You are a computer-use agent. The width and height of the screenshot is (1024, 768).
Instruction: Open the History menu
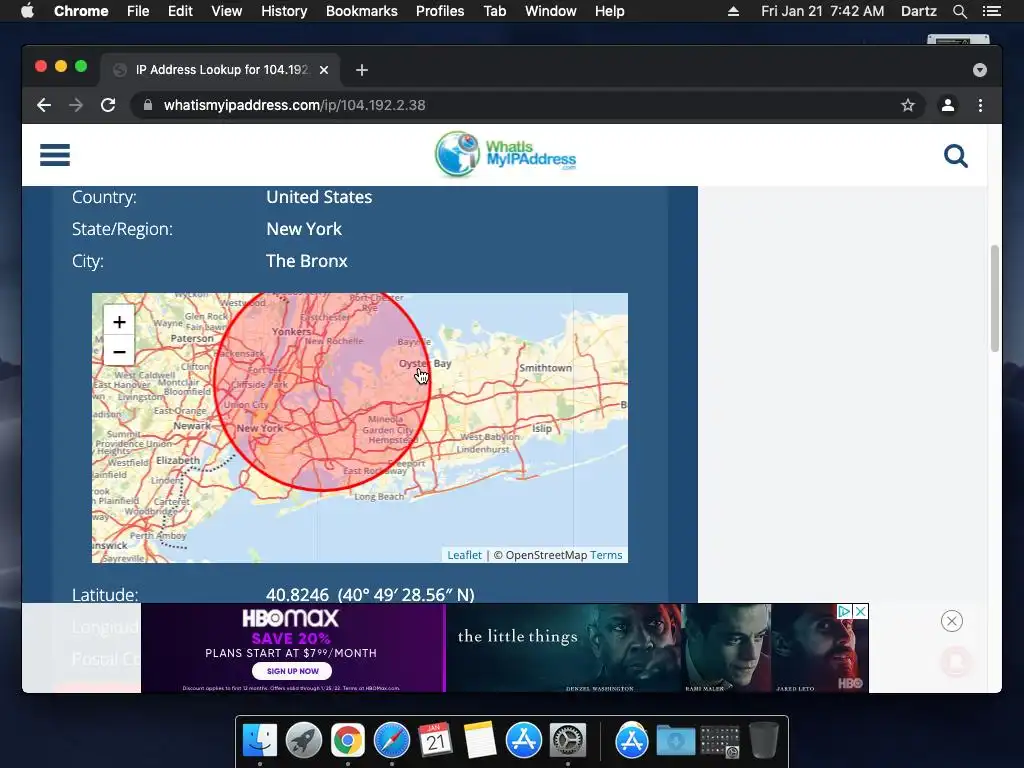click(x=284, y=11)
